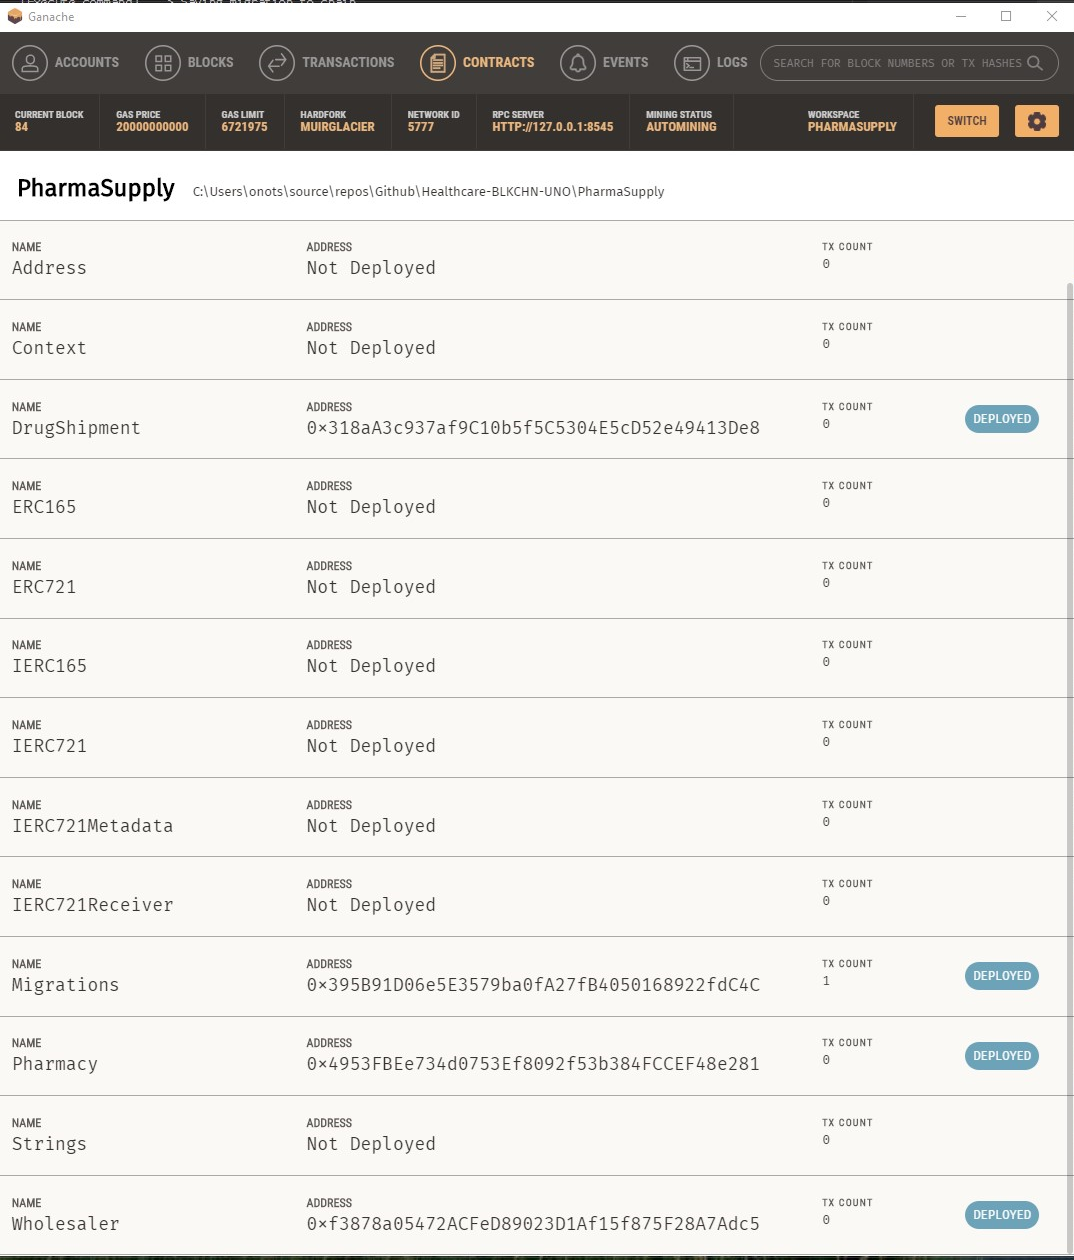The width and height of the screenshot is (1074, 1260).
Task: Click the PharmaSupply project path
Action: pyautogui.click(x=428, y=191)
